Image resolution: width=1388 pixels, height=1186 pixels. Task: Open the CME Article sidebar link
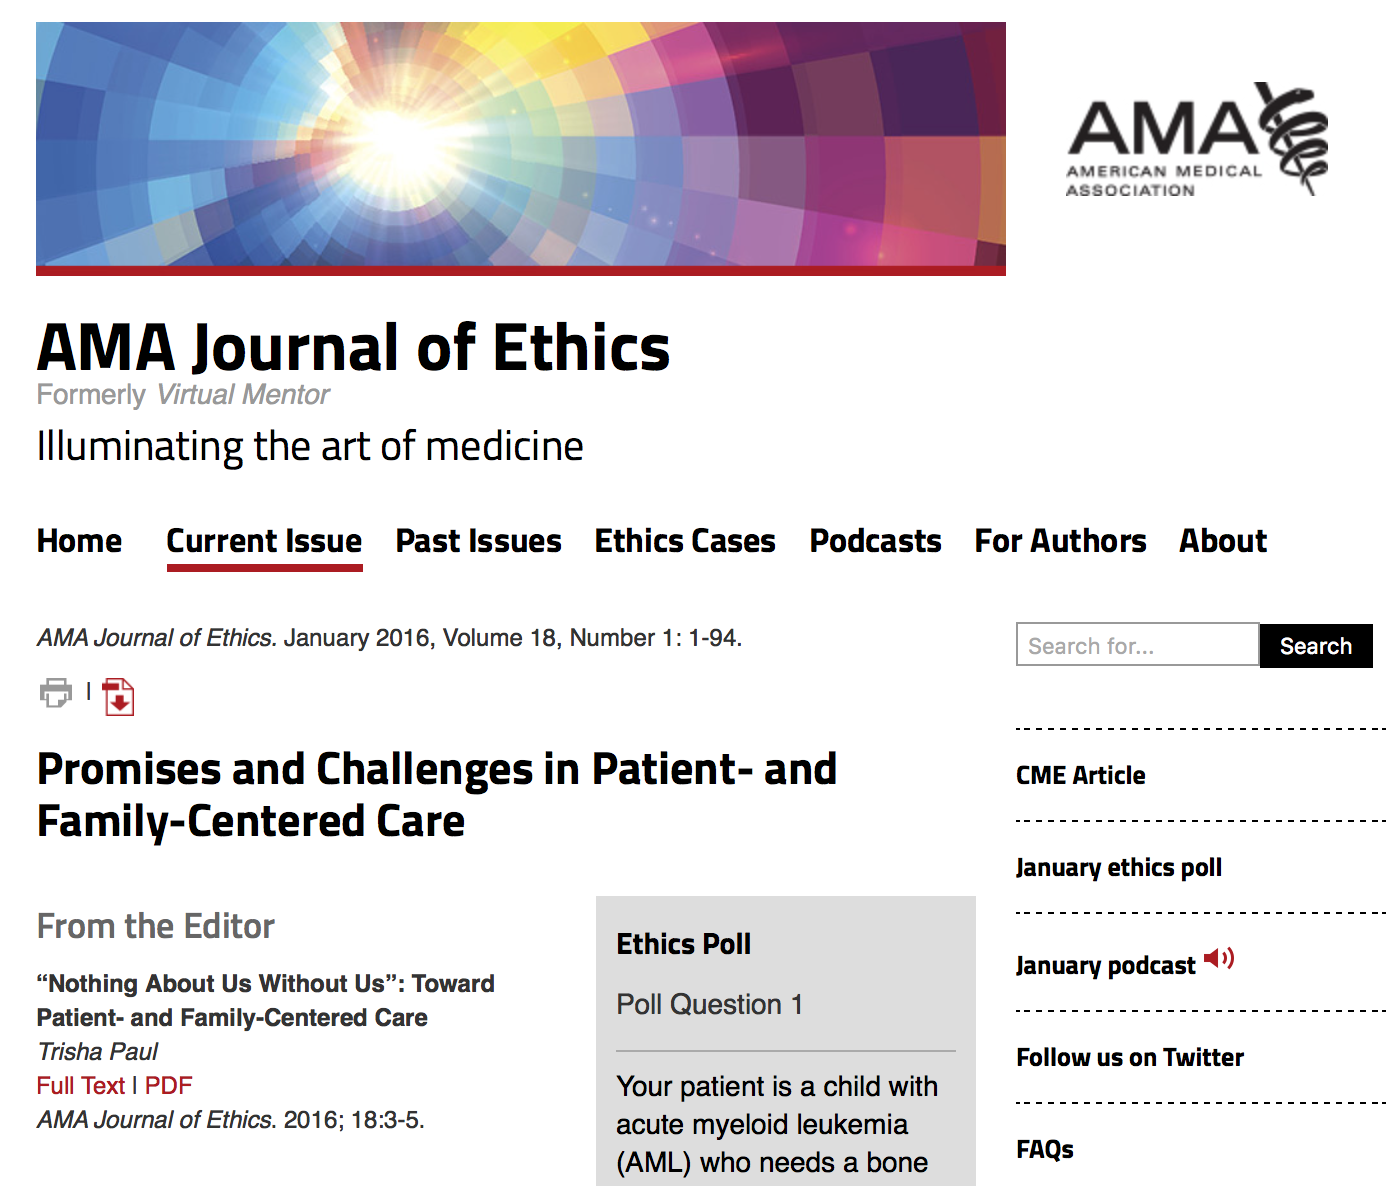point(1080,775)
